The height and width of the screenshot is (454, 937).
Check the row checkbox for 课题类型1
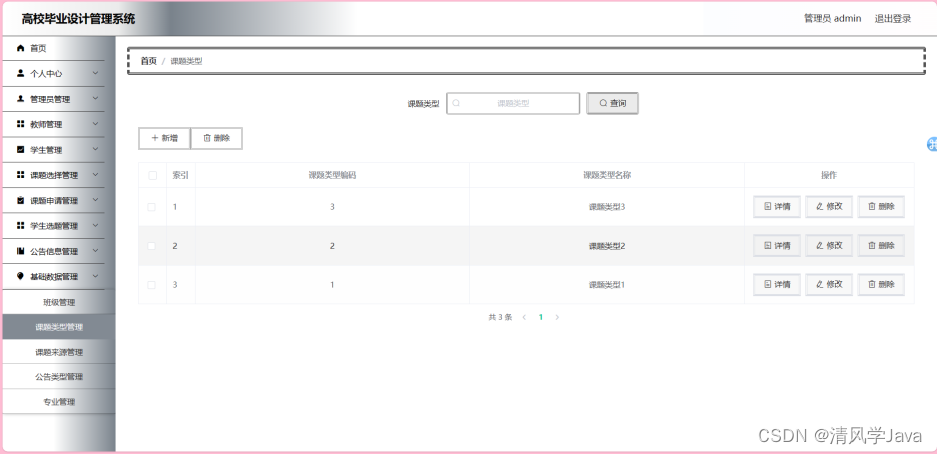coord(152,284)
